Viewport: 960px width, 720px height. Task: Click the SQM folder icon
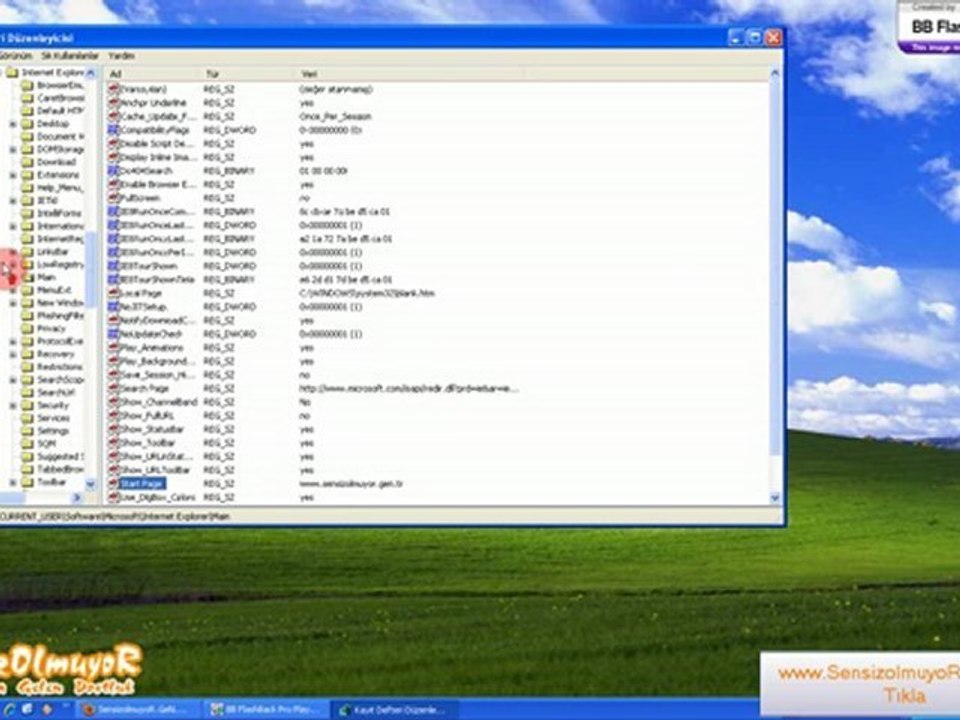(x=27, y=443)
